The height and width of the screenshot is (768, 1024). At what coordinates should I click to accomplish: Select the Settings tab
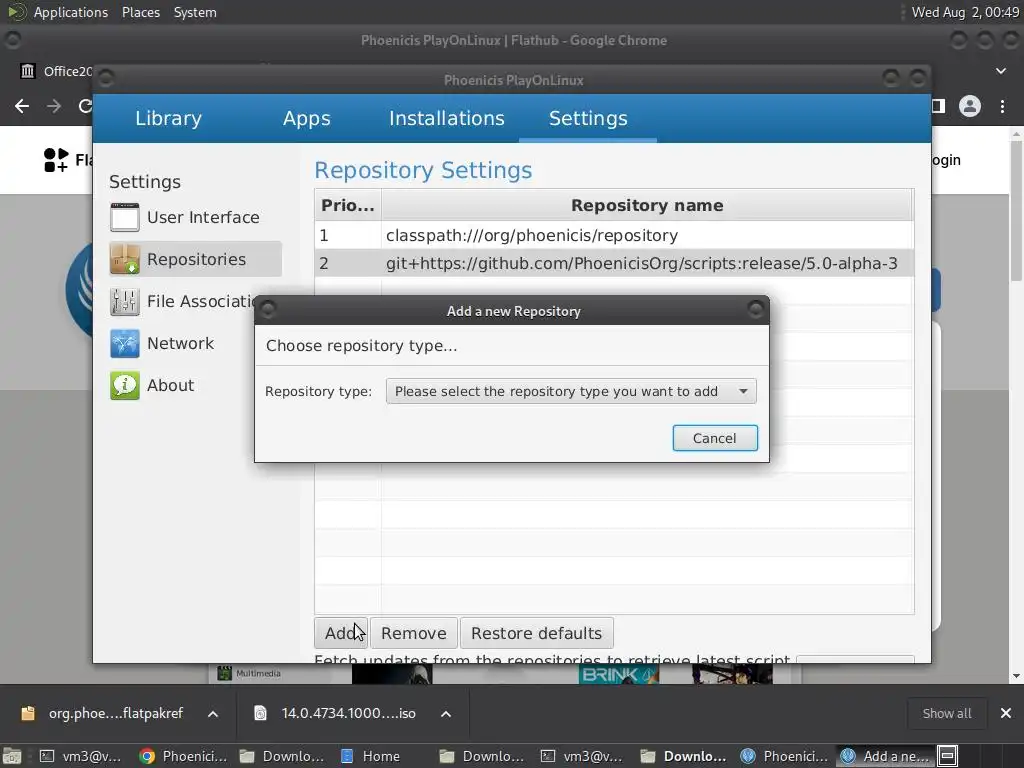pyautogui.click(x=588, y=118)
